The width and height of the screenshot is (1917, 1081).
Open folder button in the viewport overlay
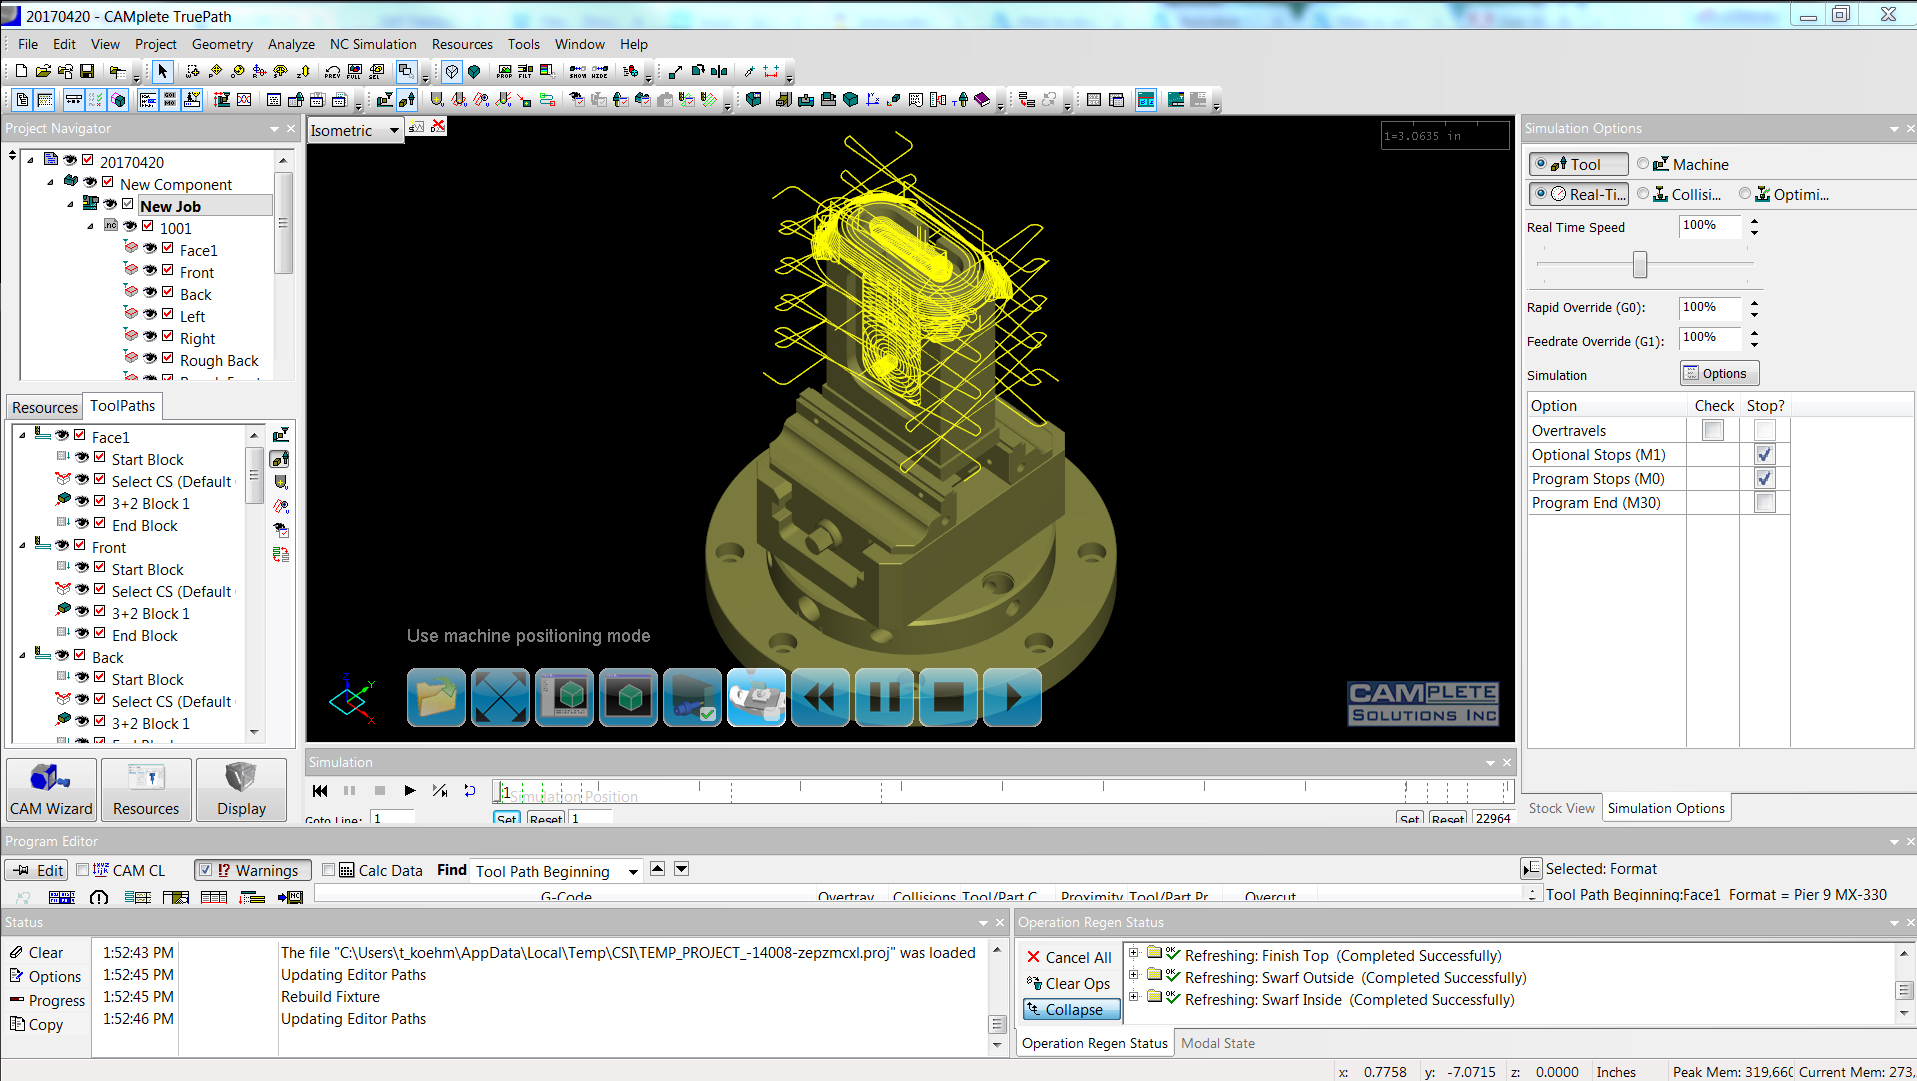436,697
